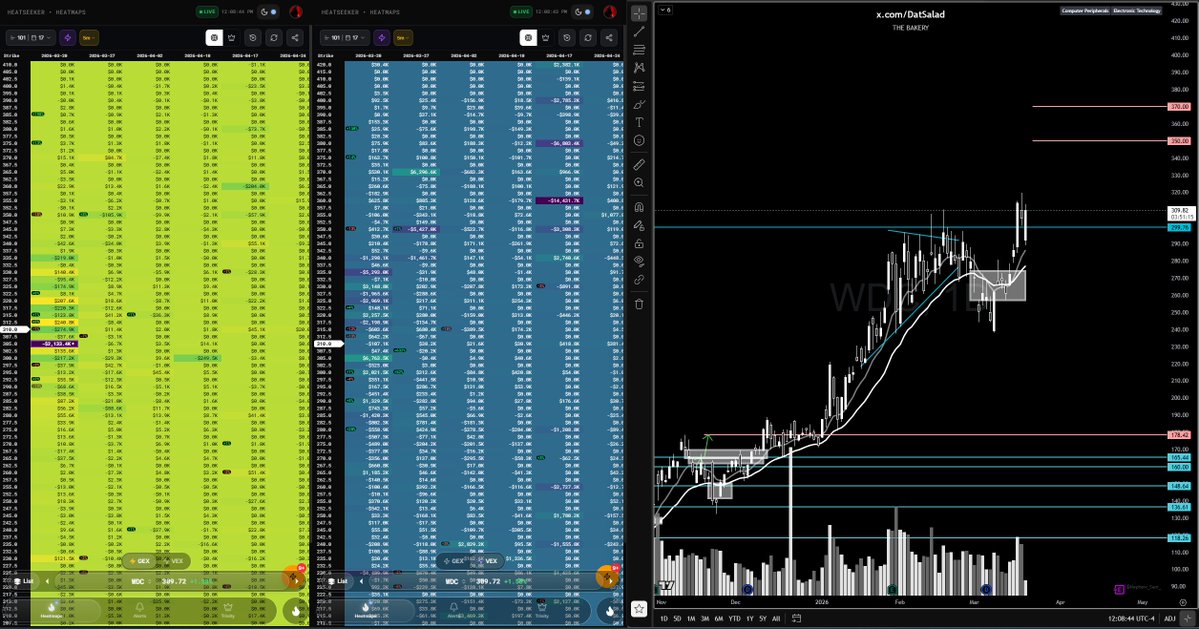Open the 101 / 17 strikes dropdown in left heatmap
Viewport: 1199px width, 629px height.
tap(31, 37)
